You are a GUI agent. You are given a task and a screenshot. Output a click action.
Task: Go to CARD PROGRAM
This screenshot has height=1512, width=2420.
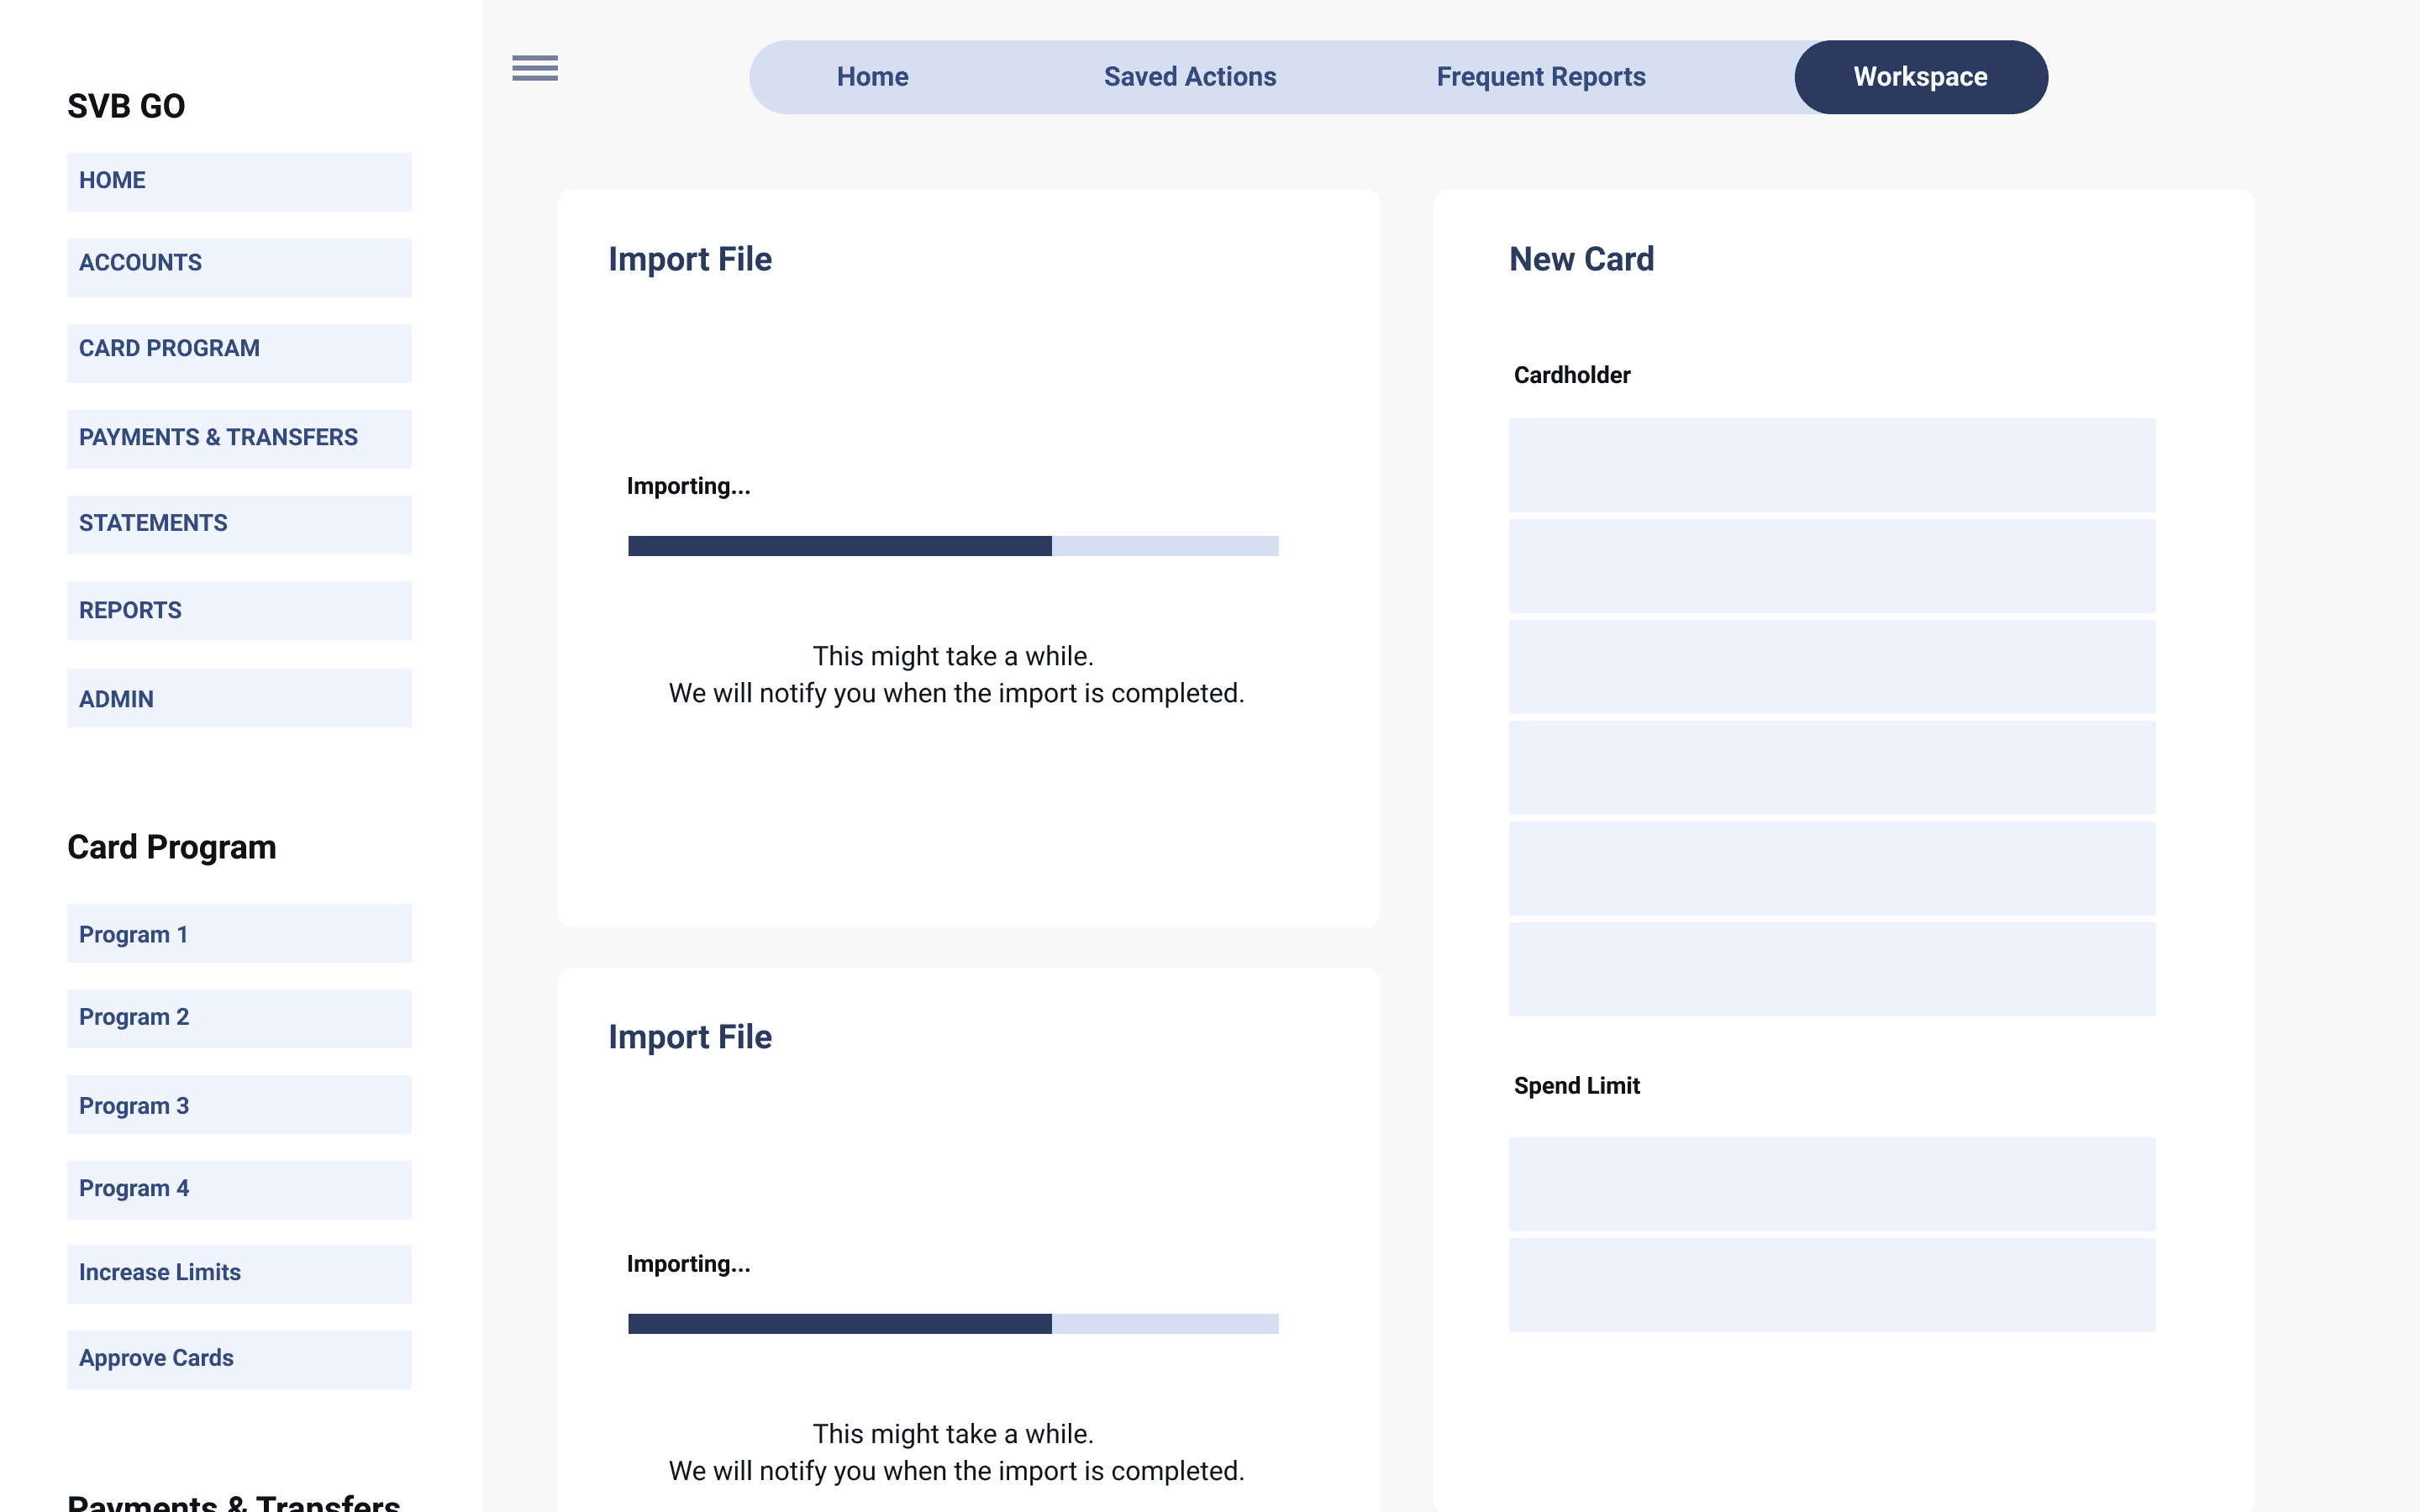pyautogui.click(x=238, y=352)
